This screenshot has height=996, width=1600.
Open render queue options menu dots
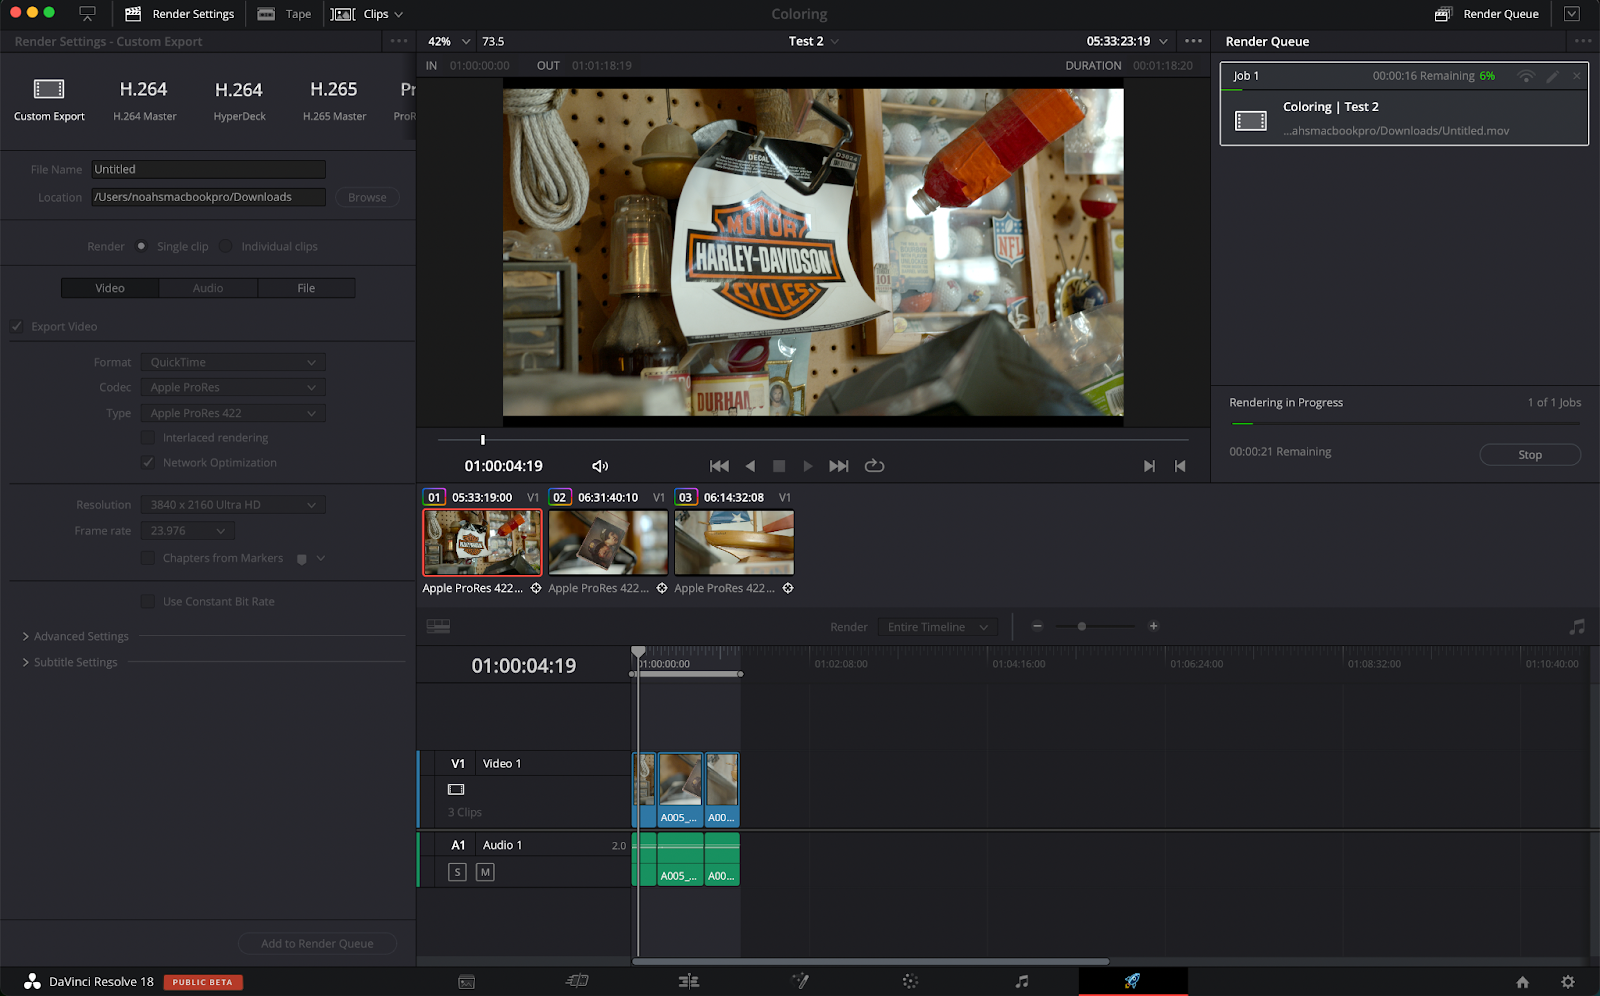[x=1582, y=41]
